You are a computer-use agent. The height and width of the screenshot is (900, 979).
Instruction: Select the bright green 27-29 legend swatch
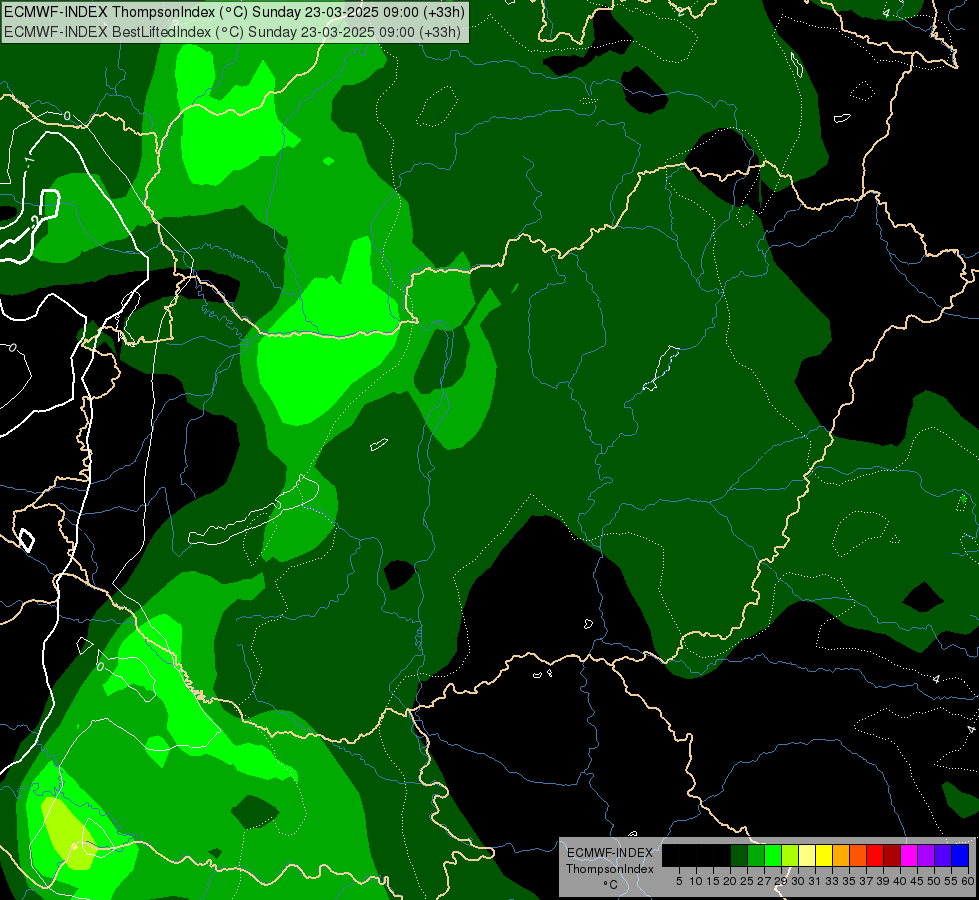tap(773, 855)
